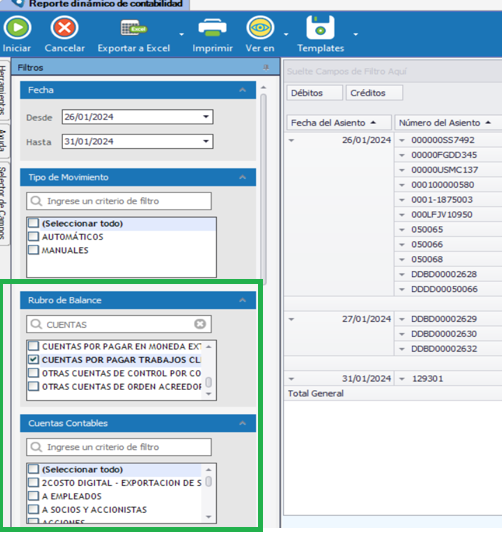Expand the 000000SS7492 entry arrow
The image size is (502, 541).
[x=402, y=140]
